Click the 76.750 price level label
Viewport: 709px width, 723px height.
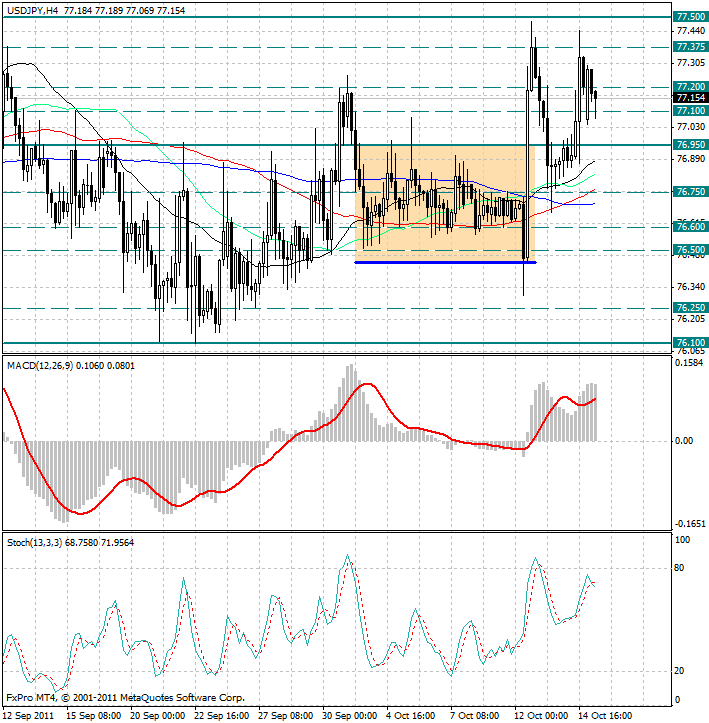[x=690, y=191]
